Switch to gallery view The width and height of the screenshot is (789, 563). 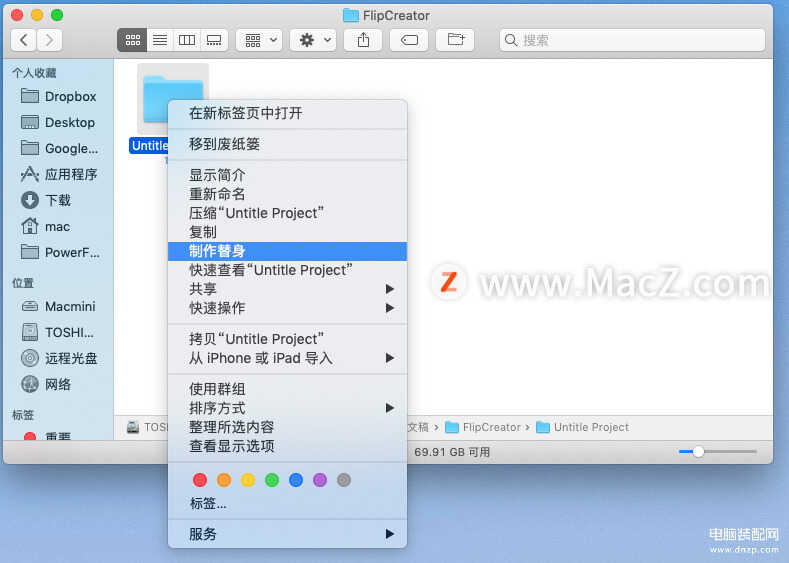tap(214, 40)
